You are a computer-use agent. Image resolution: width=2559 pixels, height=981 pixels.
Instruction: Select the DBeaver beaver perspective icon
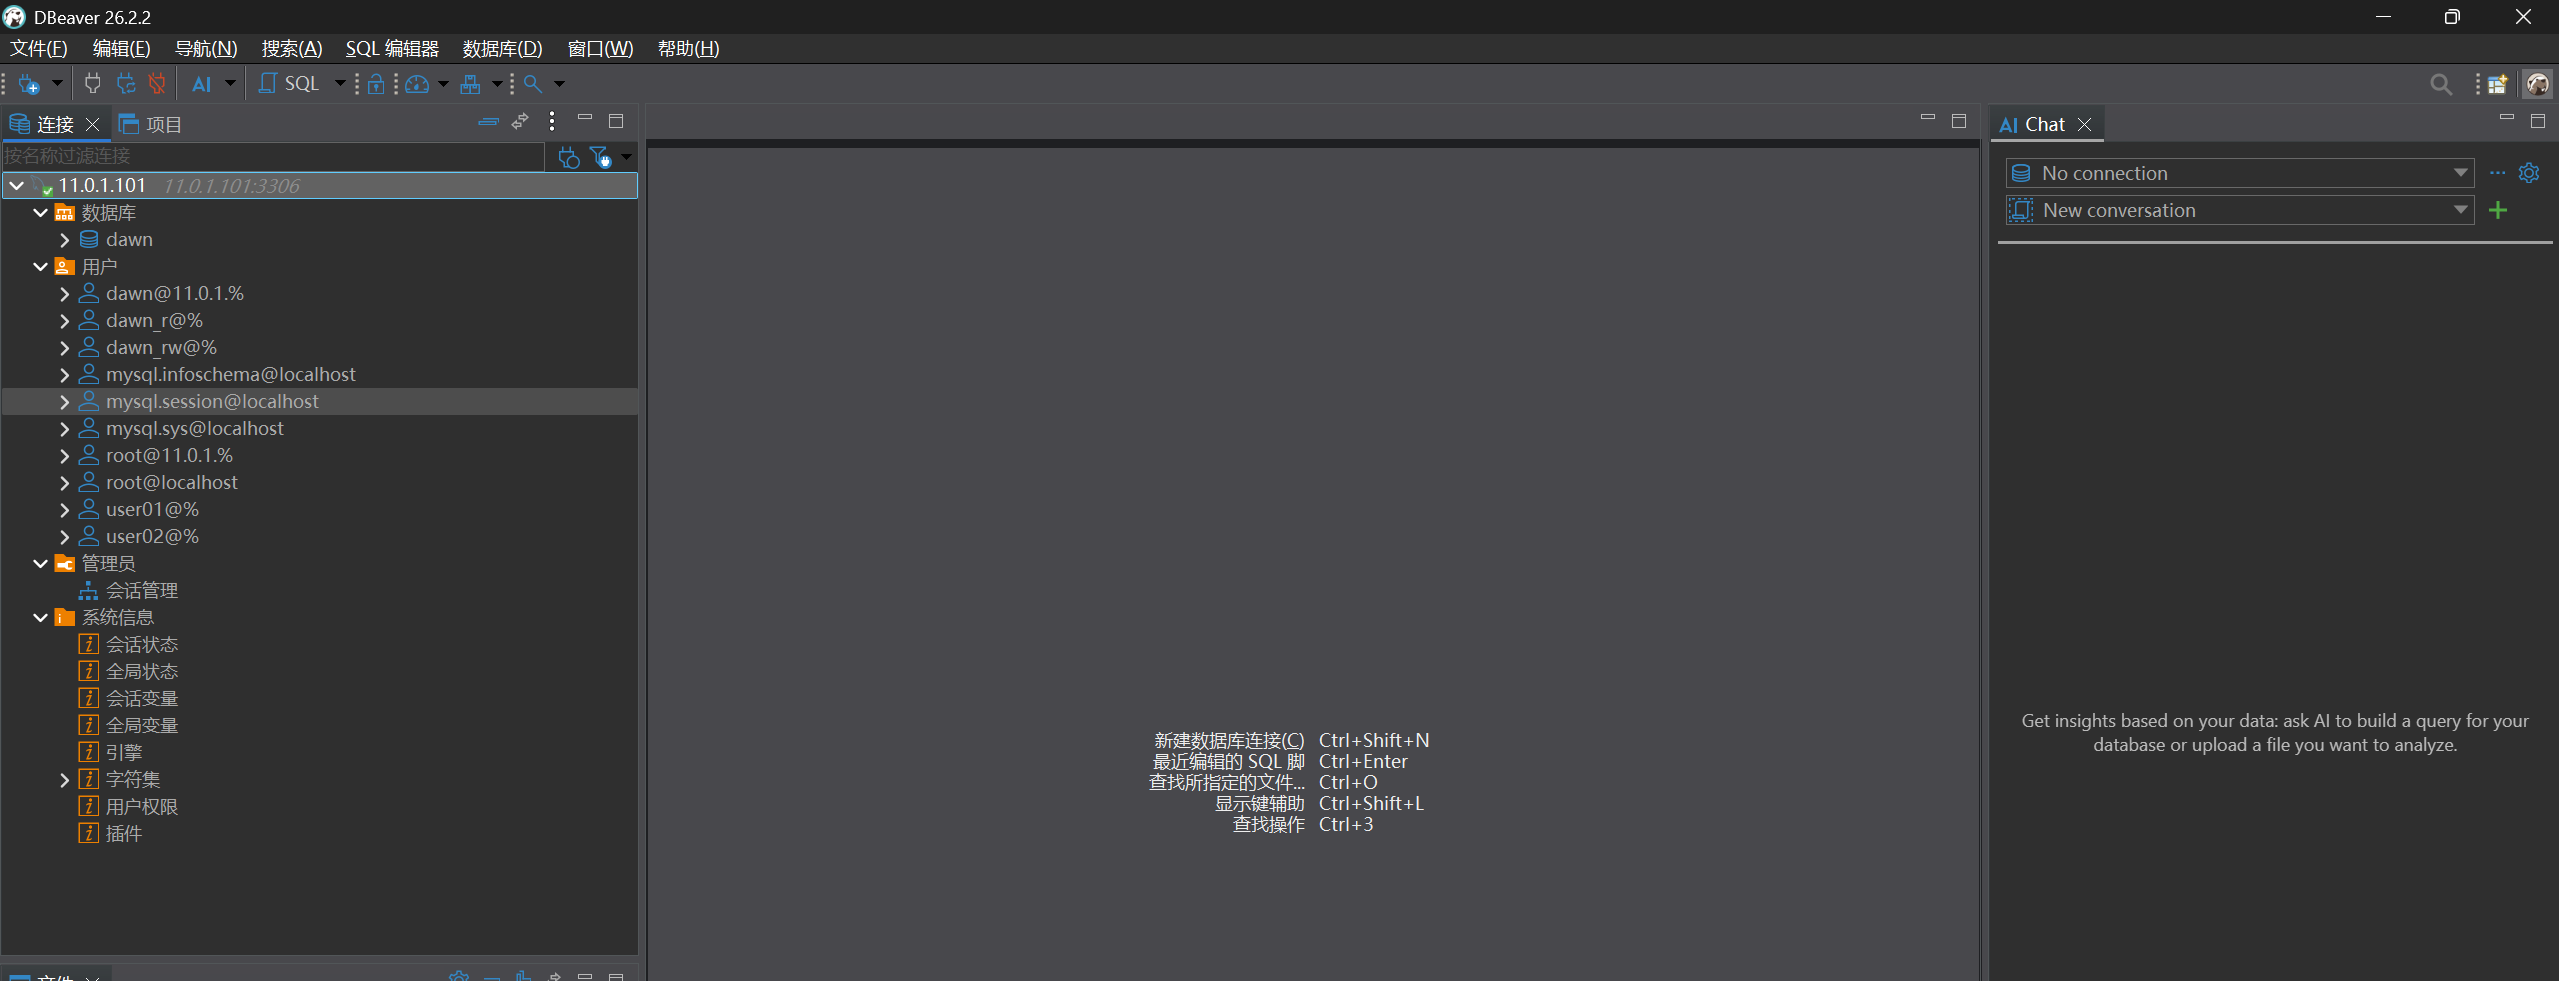pos(2537,85)
